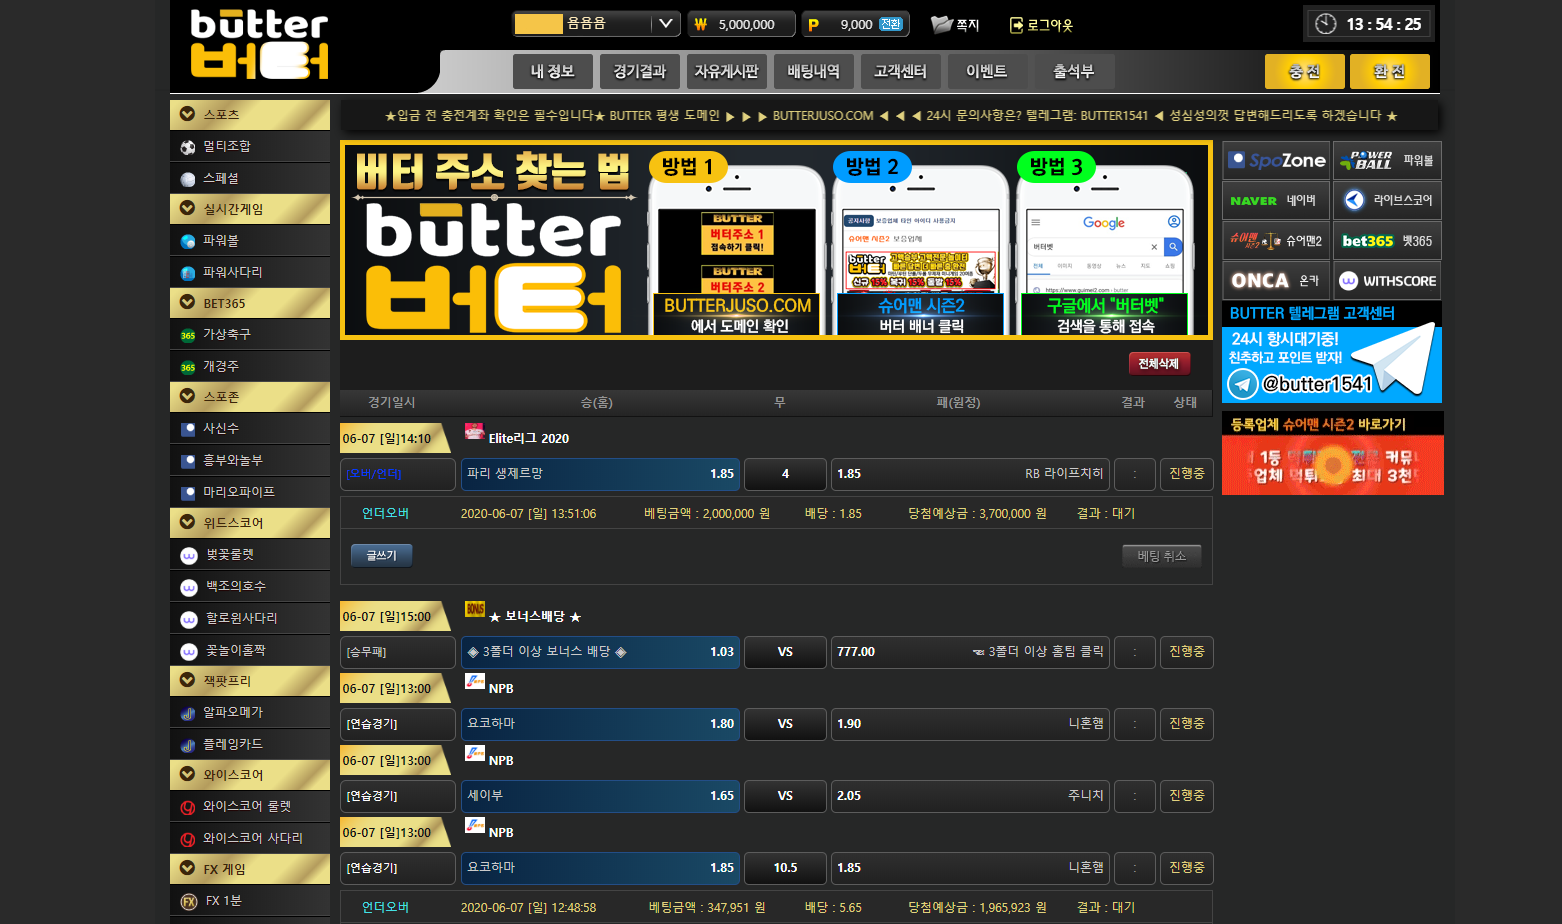Expand the 위드스코어 sidebar category

187,522
